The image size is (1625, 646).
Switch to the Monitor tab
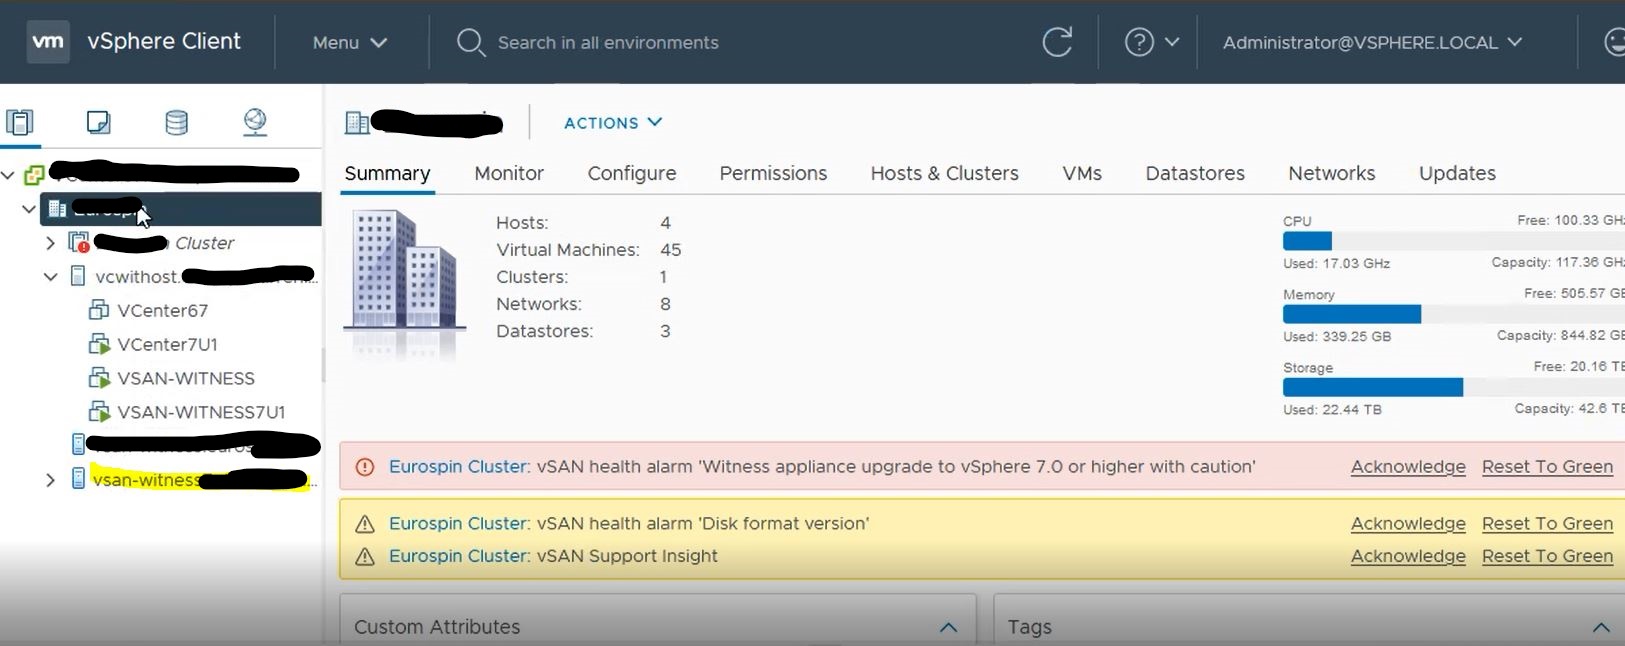[x=509, y=173]
